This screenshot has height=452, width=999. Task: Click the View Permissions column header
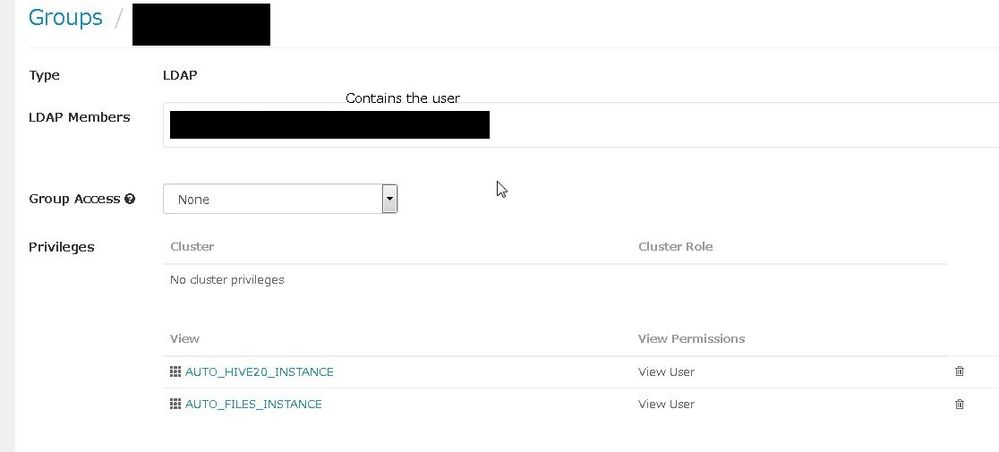(691, 339)
